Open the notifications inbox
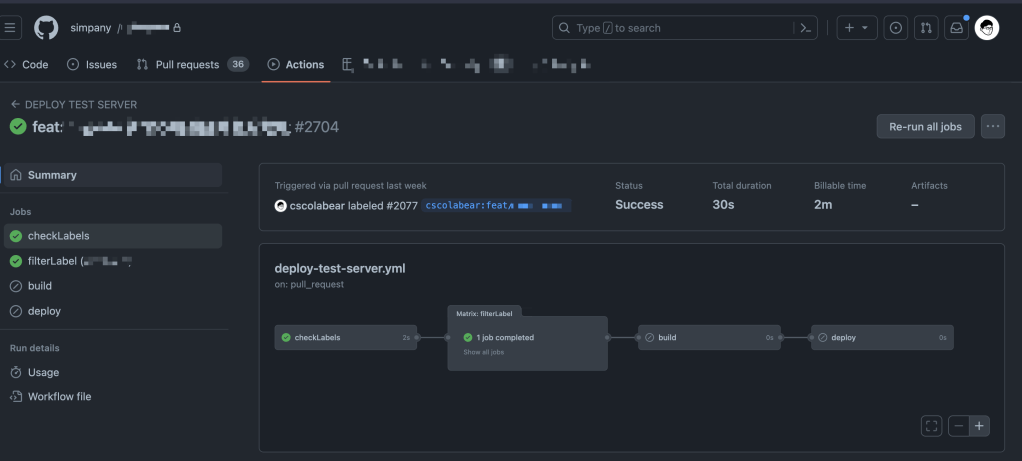The image size is (1022, 461). pos(956,28)
